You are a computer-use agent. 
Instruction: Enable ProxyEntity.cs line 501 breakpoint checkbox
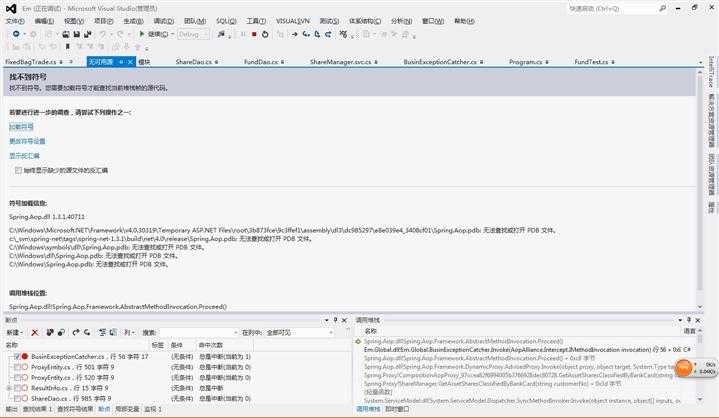click(x=17, y=367)
